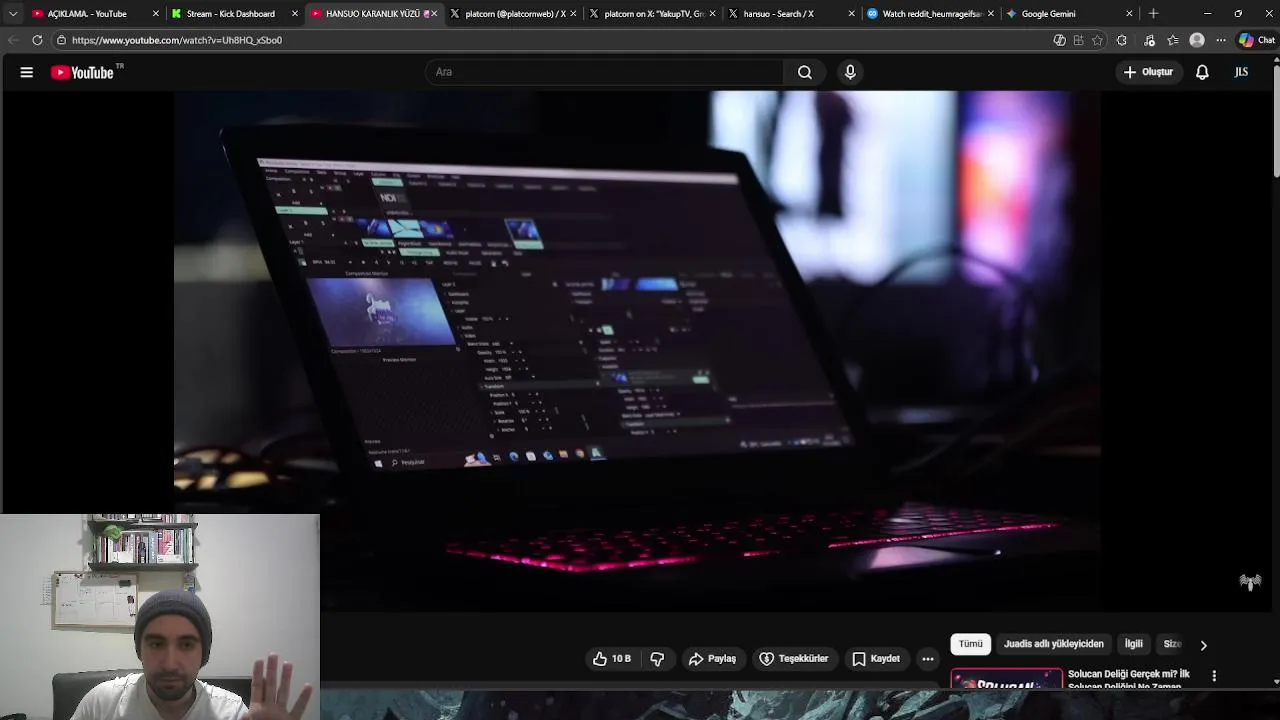Close the Stream - Kick Dashboard tab

(294, 14)
